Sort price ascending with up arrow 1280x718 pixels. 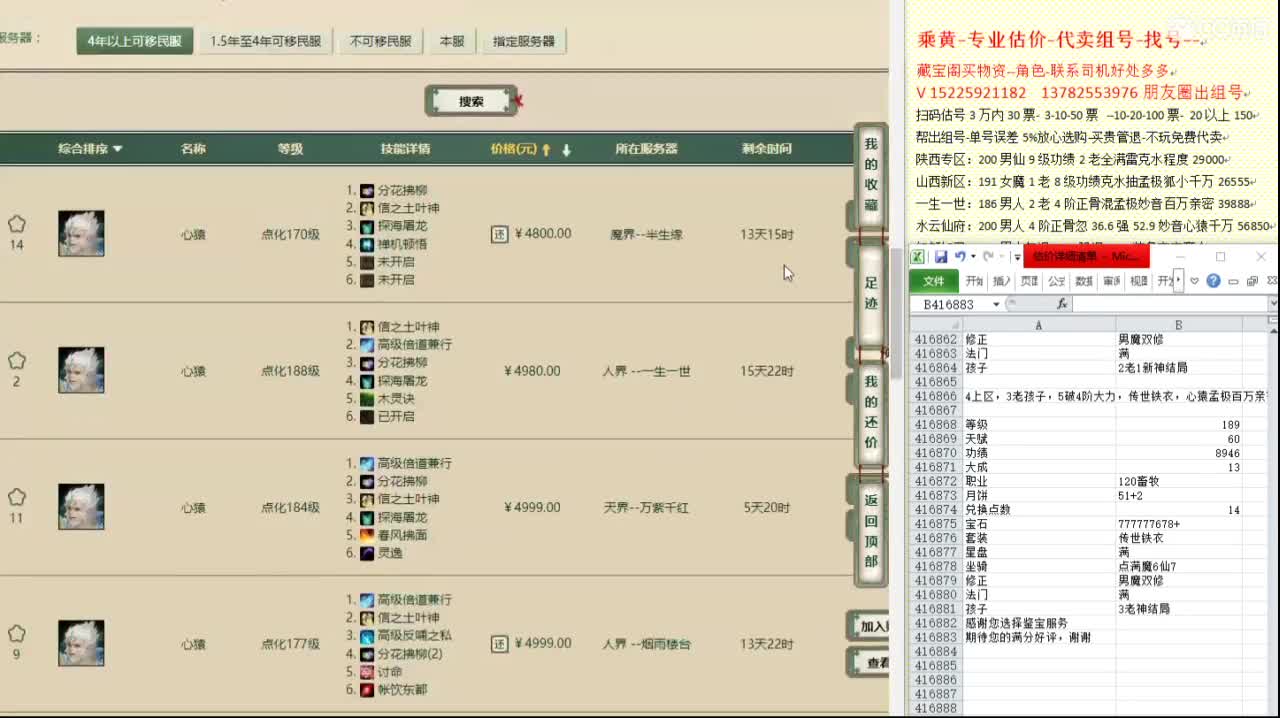pos(546,150)
